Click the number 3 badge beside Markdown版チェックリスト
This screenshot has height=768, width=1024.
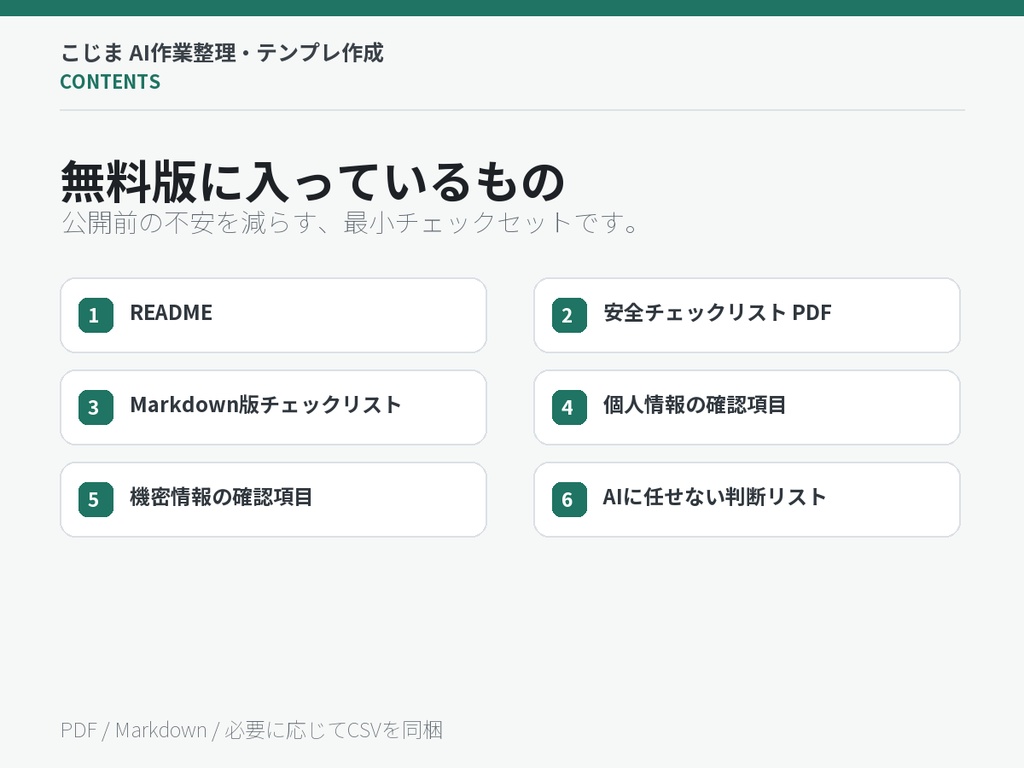click(x=96, y=408)
